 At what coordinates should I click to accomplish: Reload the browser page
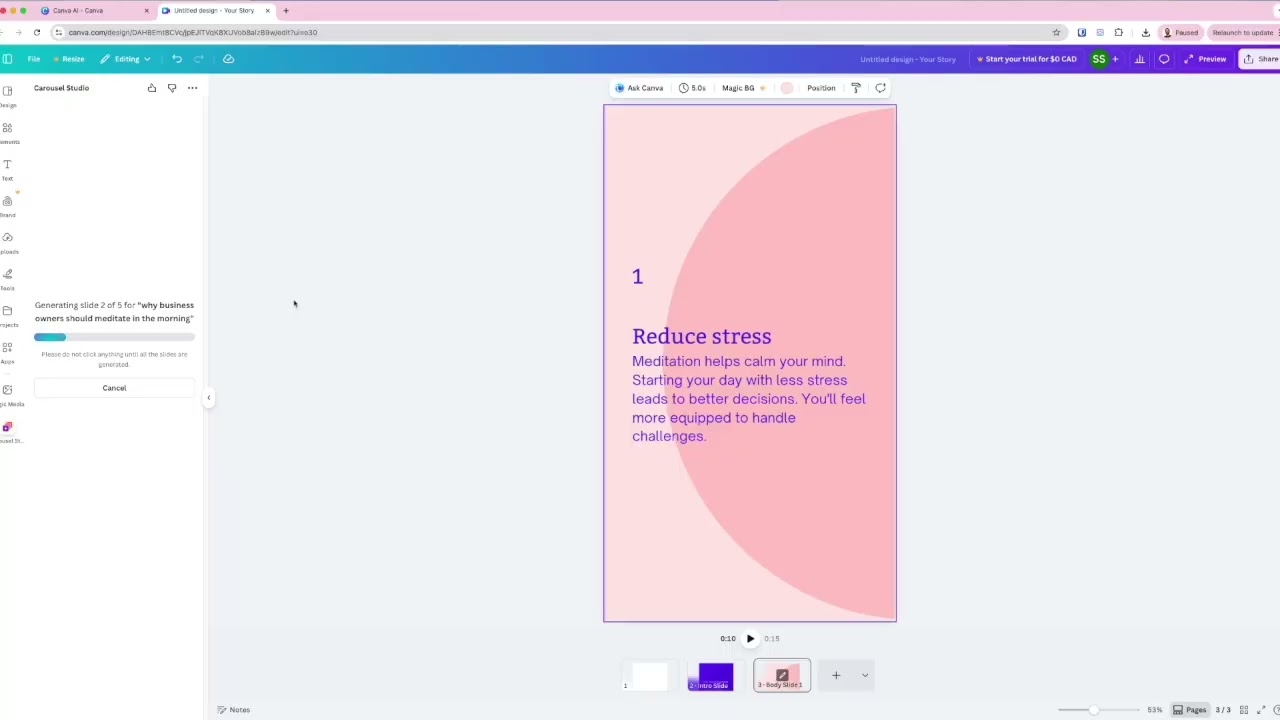(x=37, y=32)
